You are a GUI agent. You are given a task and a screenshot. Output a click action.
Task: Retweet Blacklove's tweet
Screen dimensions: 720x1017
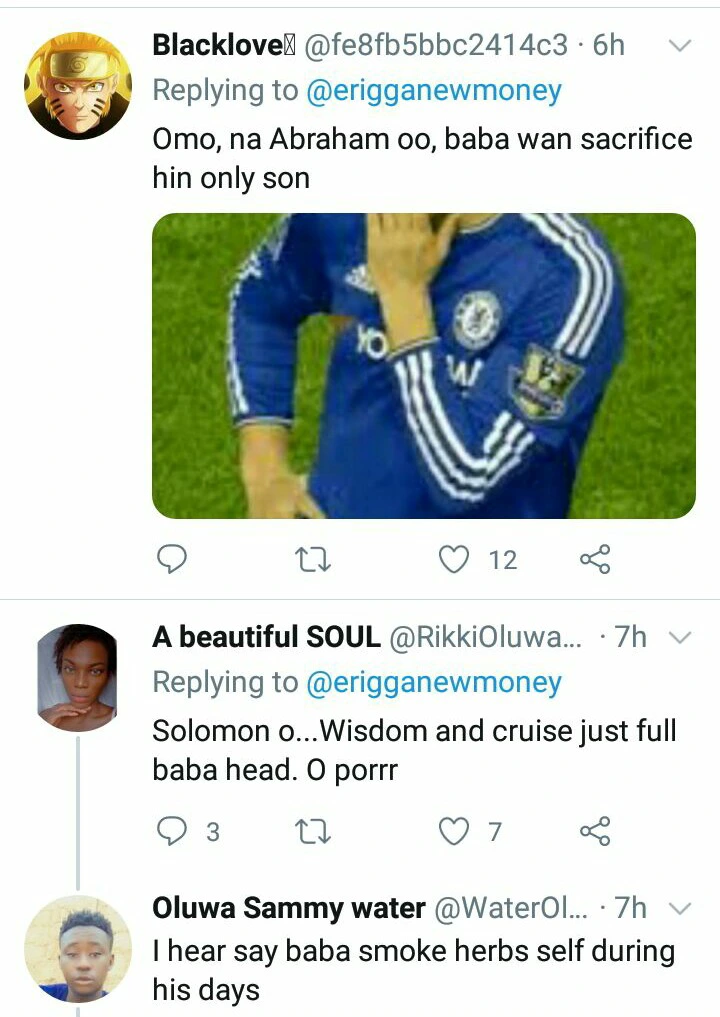point(314,559)
